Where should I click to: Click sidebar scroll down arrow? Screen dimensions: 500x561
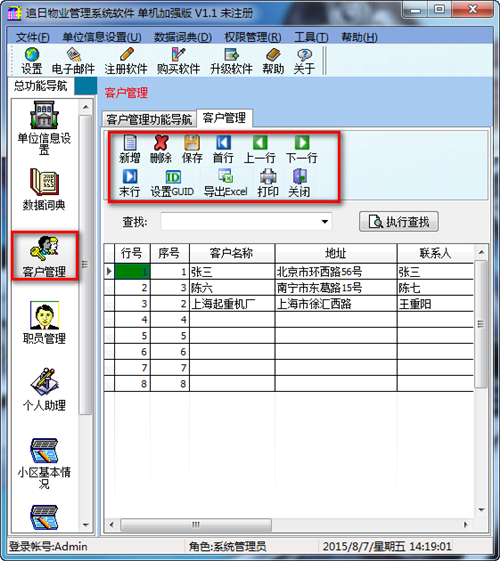[85, 525]
